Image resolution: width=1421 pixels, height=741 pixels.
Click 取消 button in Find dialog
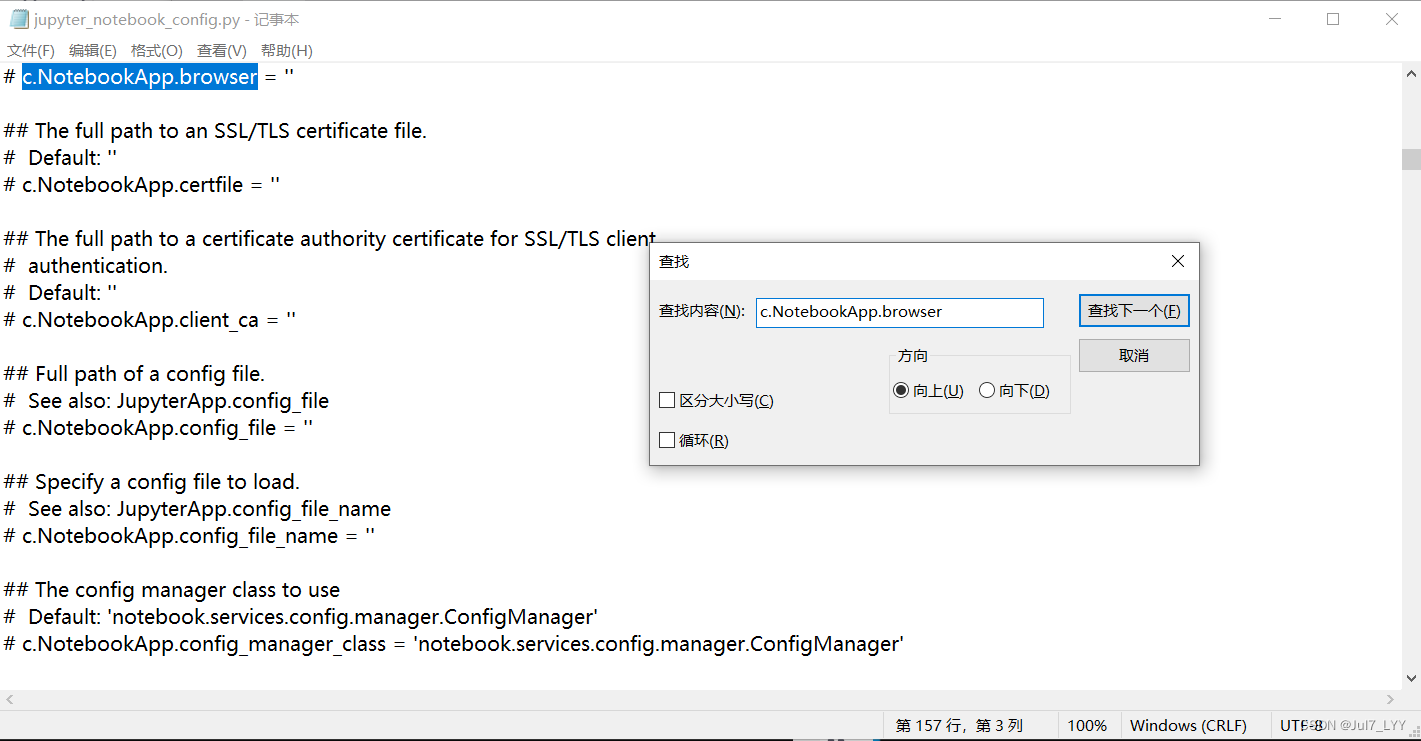pos(1134,355)
